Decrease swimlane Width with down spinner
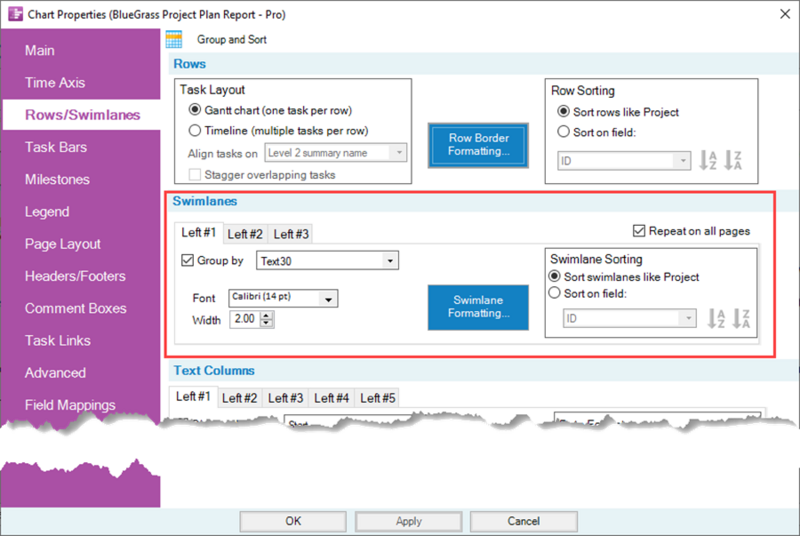The image size is (800, 536). tap(266, 323)
